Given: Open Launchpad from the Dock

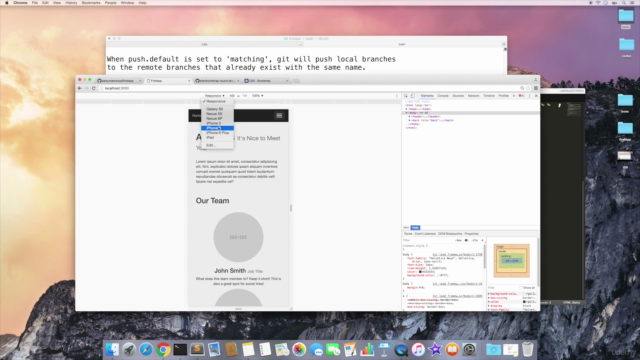Looking at the screenshot, I should [129, 349].
